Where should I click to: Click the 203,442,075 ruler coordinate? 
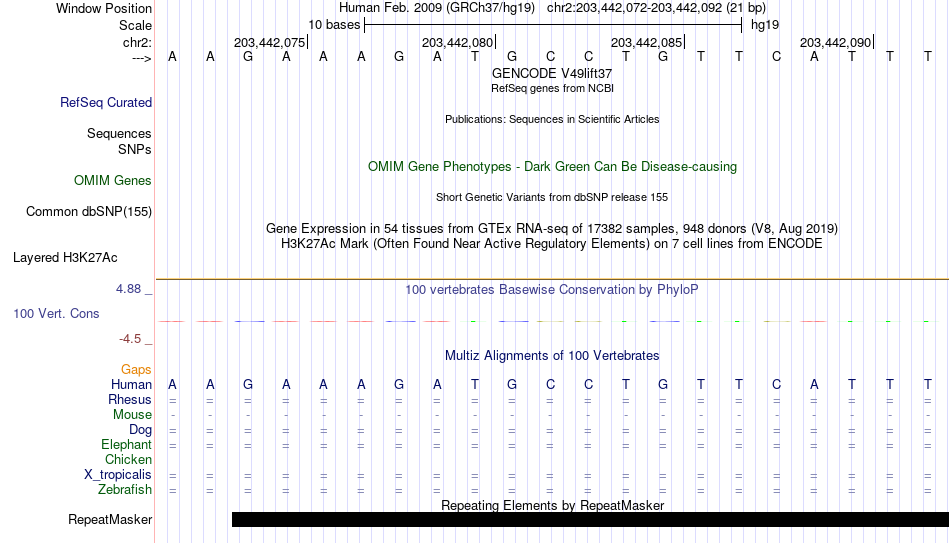pyautogui.click(x=270, y=42)
